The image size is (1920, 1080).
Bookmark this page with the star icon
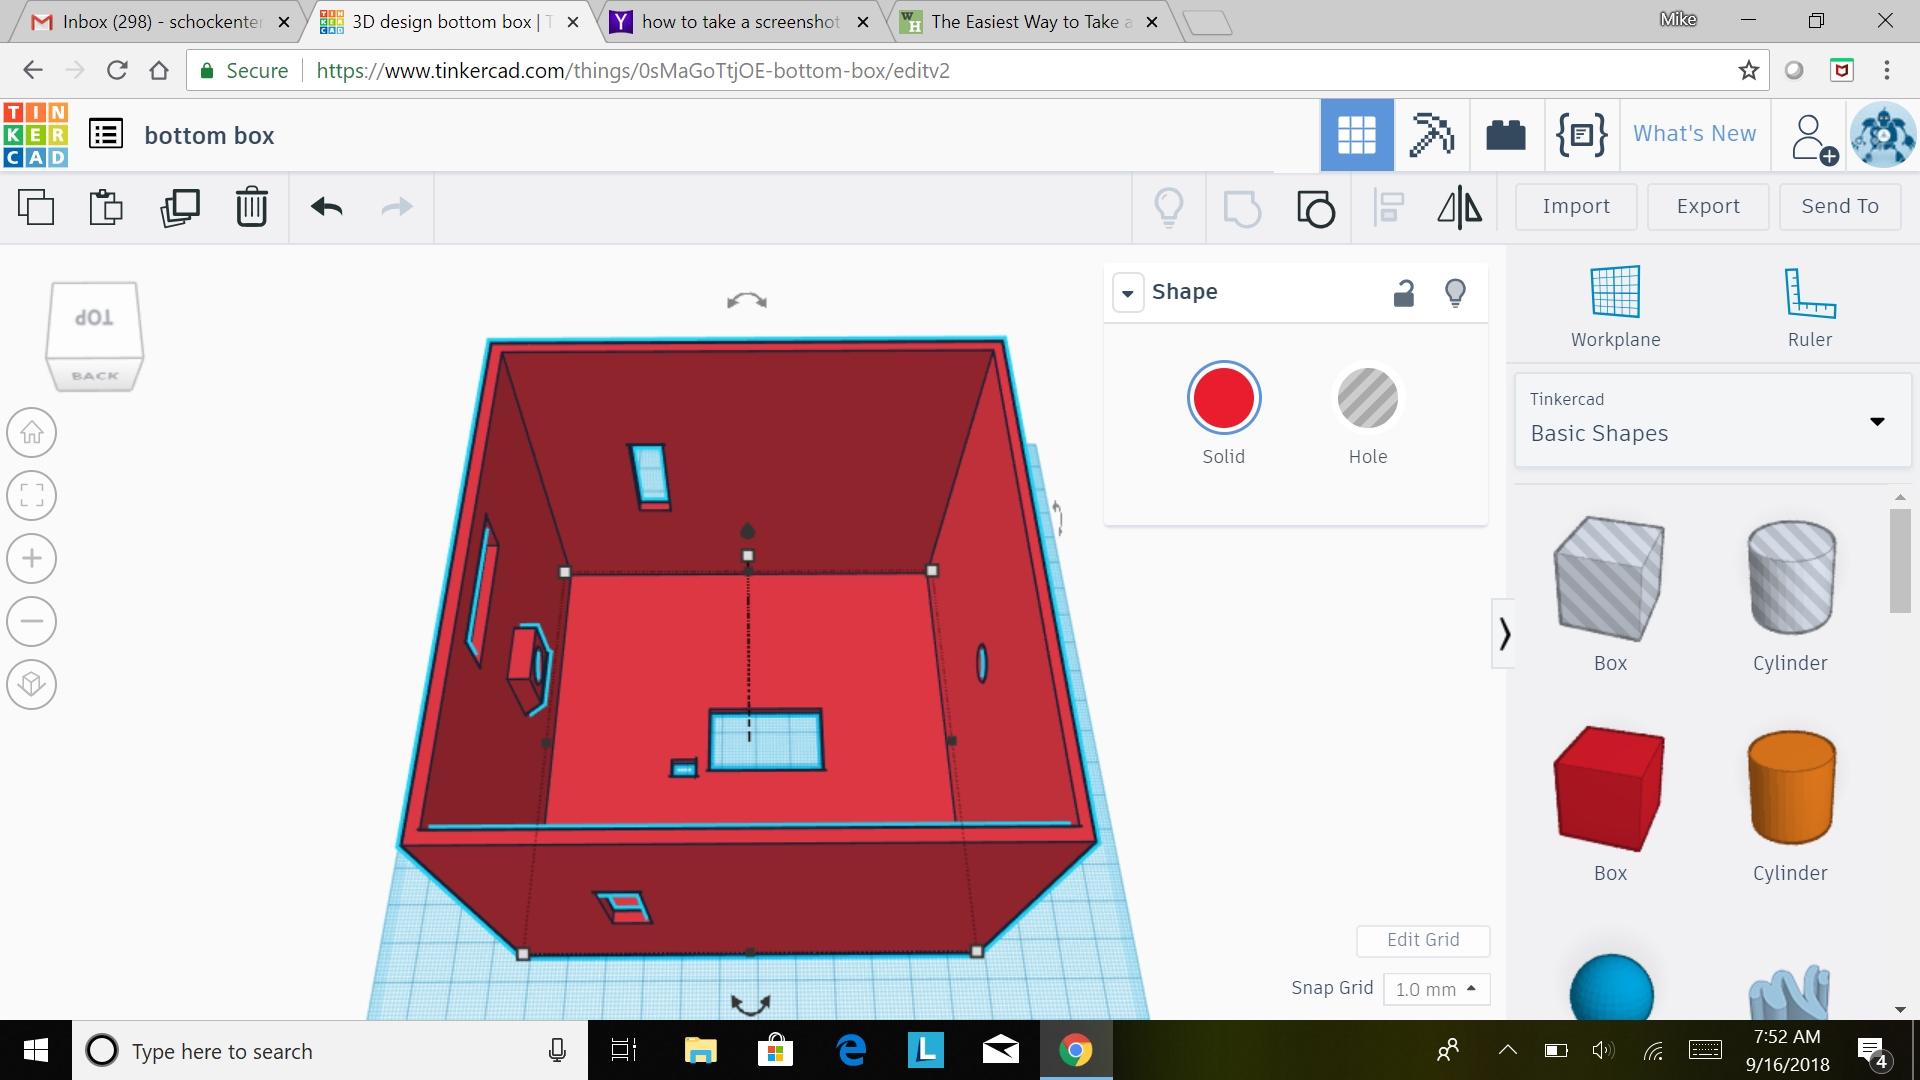1748,70
